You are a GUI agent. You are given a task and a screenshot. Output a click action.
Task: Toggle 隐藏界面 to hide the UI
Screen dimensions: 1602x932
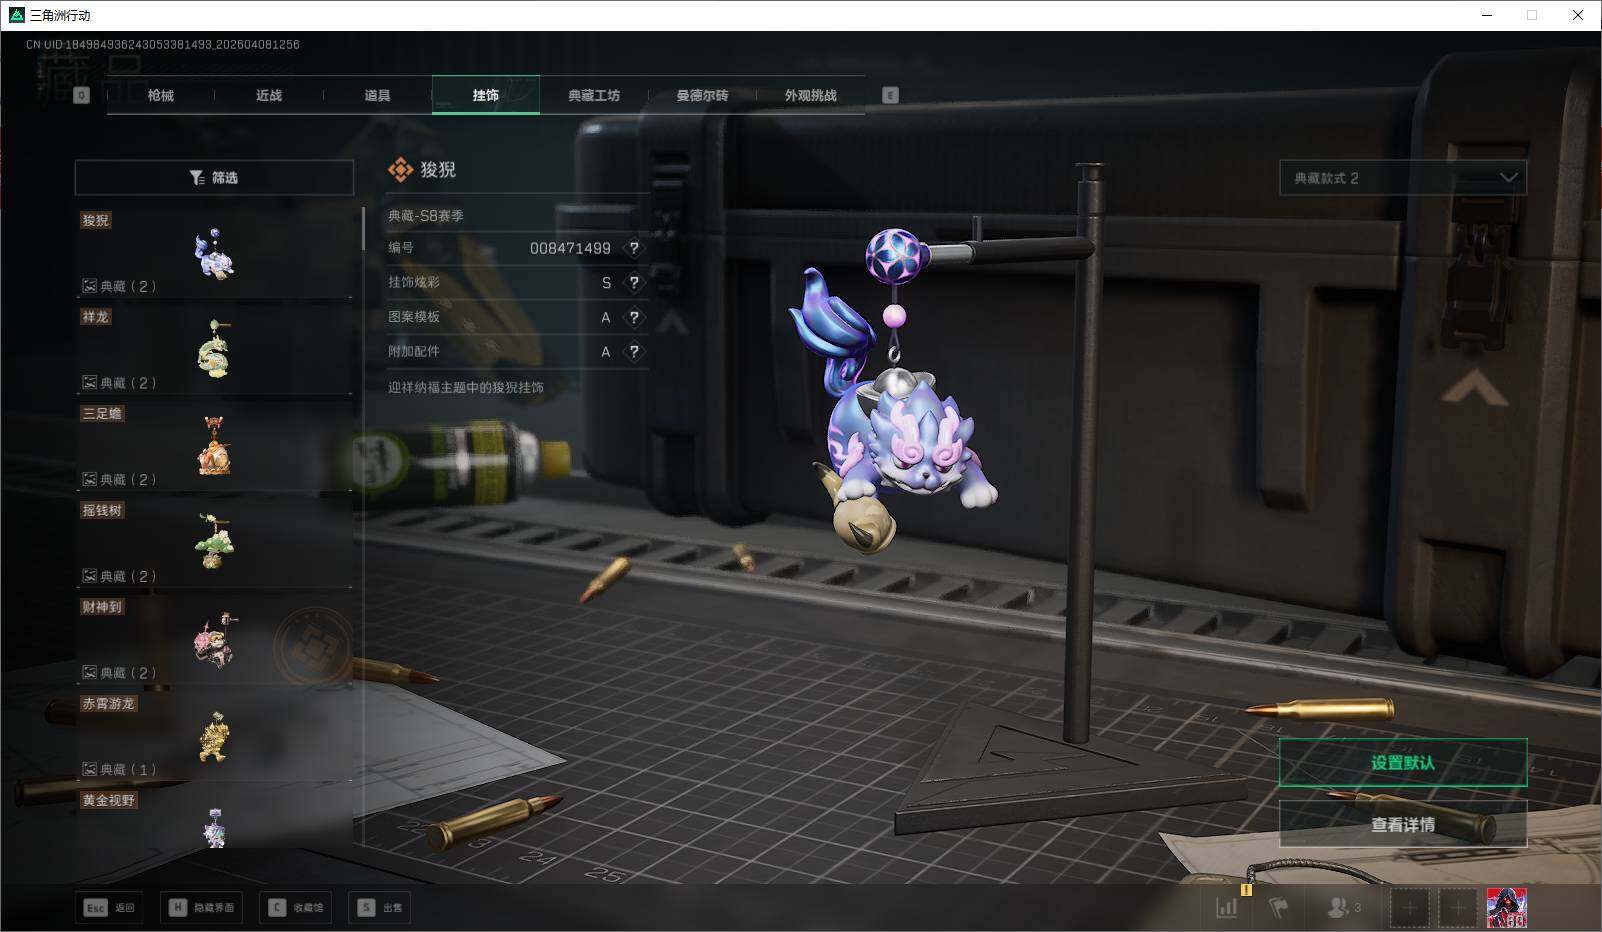click(x=202, y=908)
